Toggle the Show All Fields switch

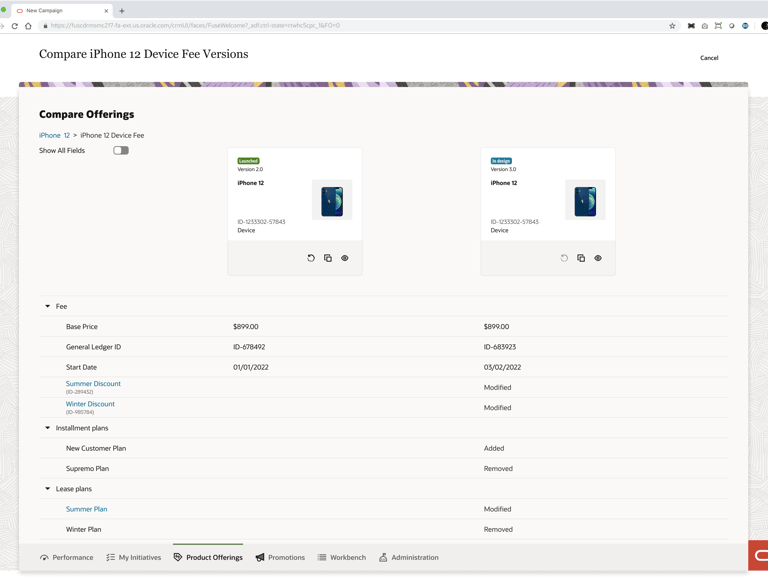pyautogui.click(x=121, y=150)
